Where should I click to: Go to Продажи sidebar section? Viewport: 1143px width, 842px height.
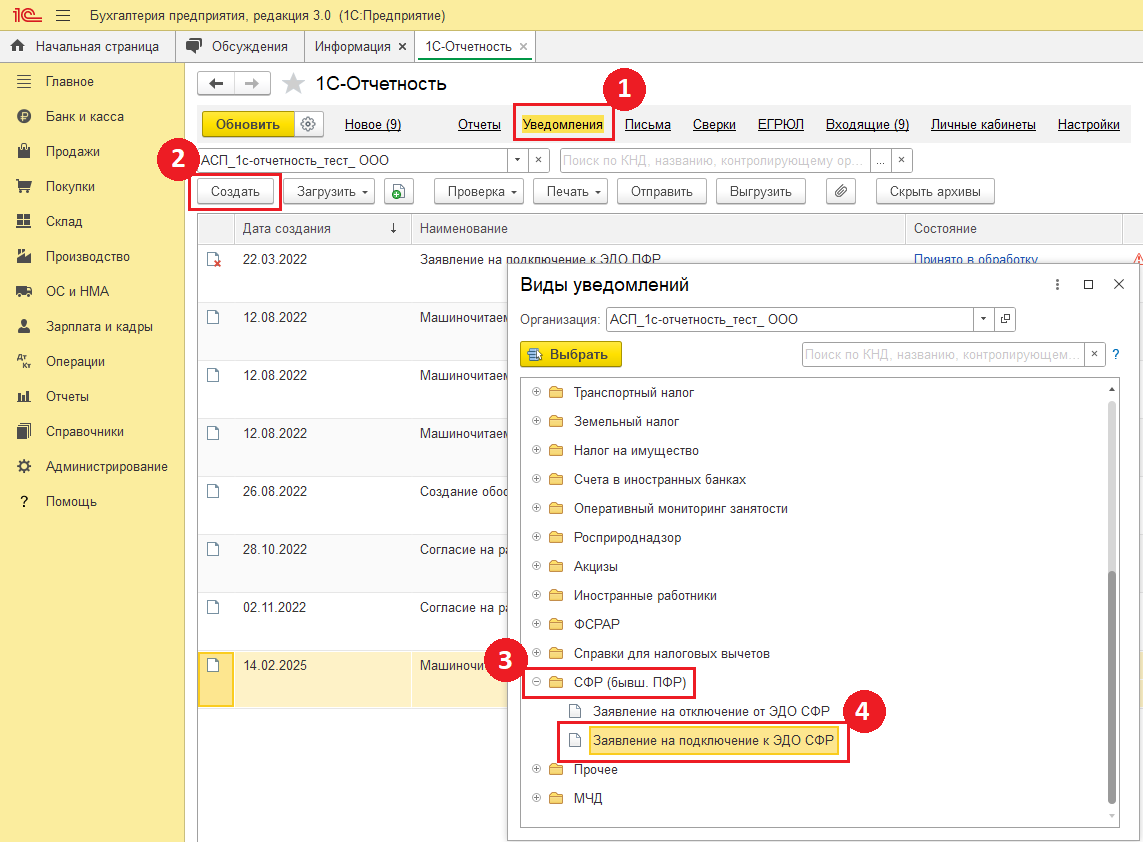73,152
